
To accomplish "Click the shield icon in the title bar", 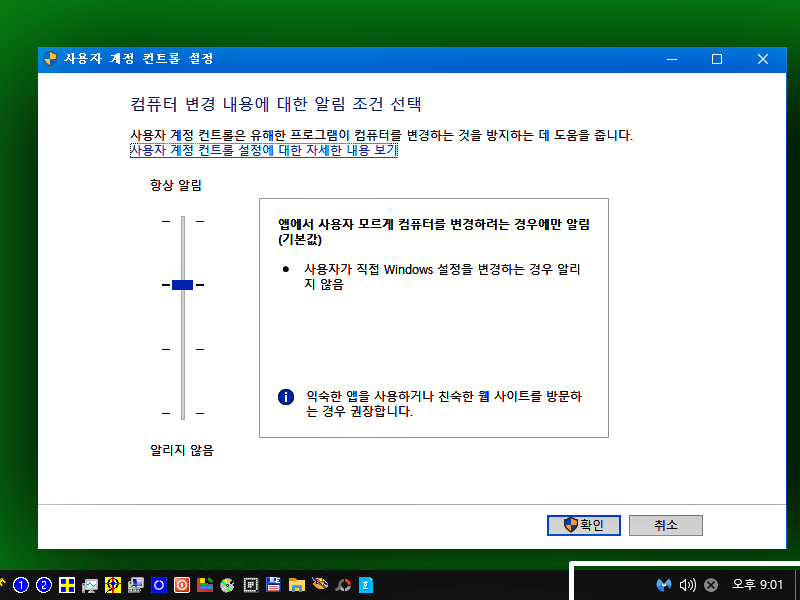I will click(50, 59).
